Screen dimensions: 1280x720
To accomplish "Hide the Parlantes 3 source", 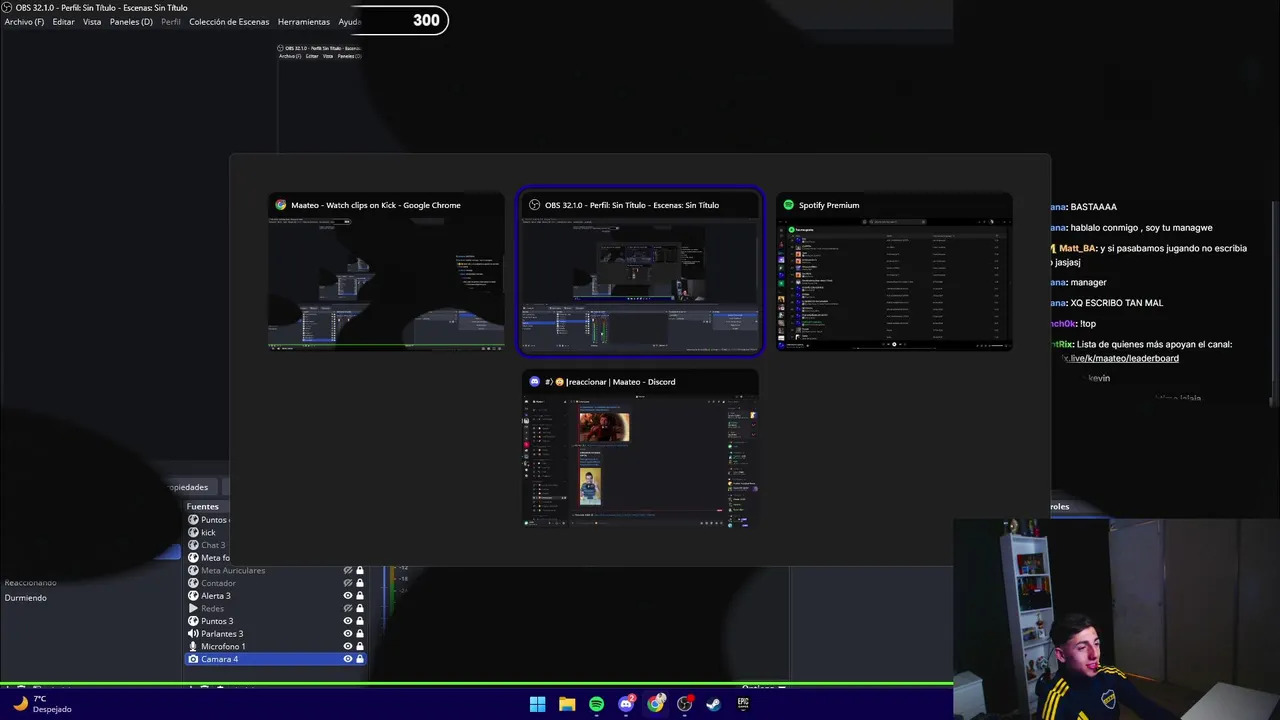I will click(x=348, y=634).
